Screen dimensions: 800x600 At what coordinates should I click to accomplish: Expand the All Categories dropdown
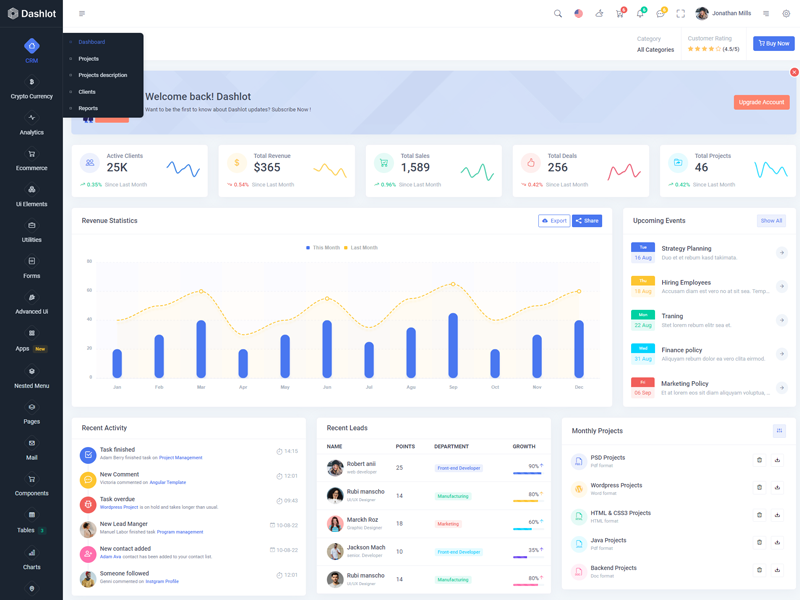coord(655,49)
